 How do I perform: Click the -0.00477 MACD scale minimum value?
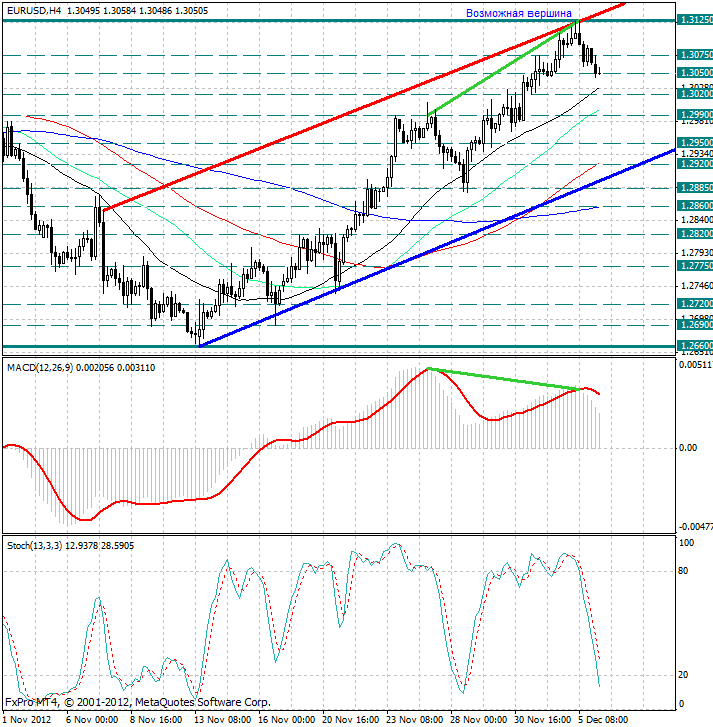coord(696,527)
